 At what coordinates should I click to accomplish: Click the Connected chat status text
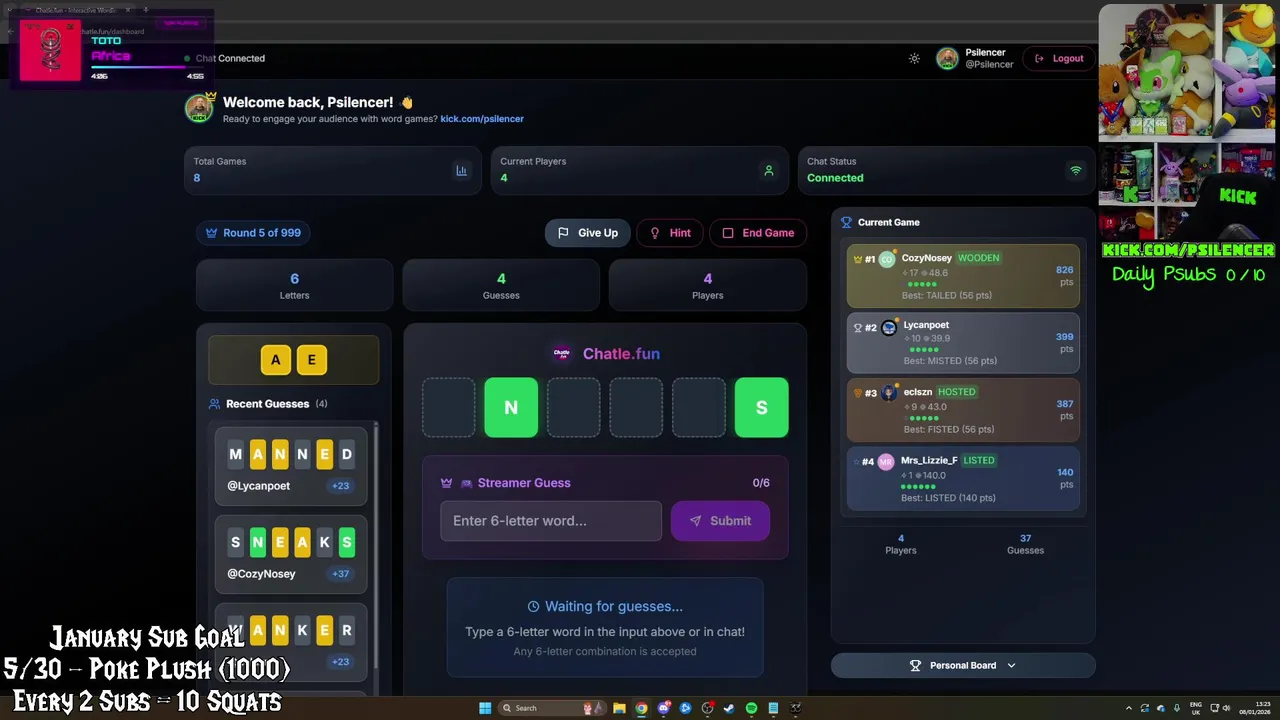point(835,178)
